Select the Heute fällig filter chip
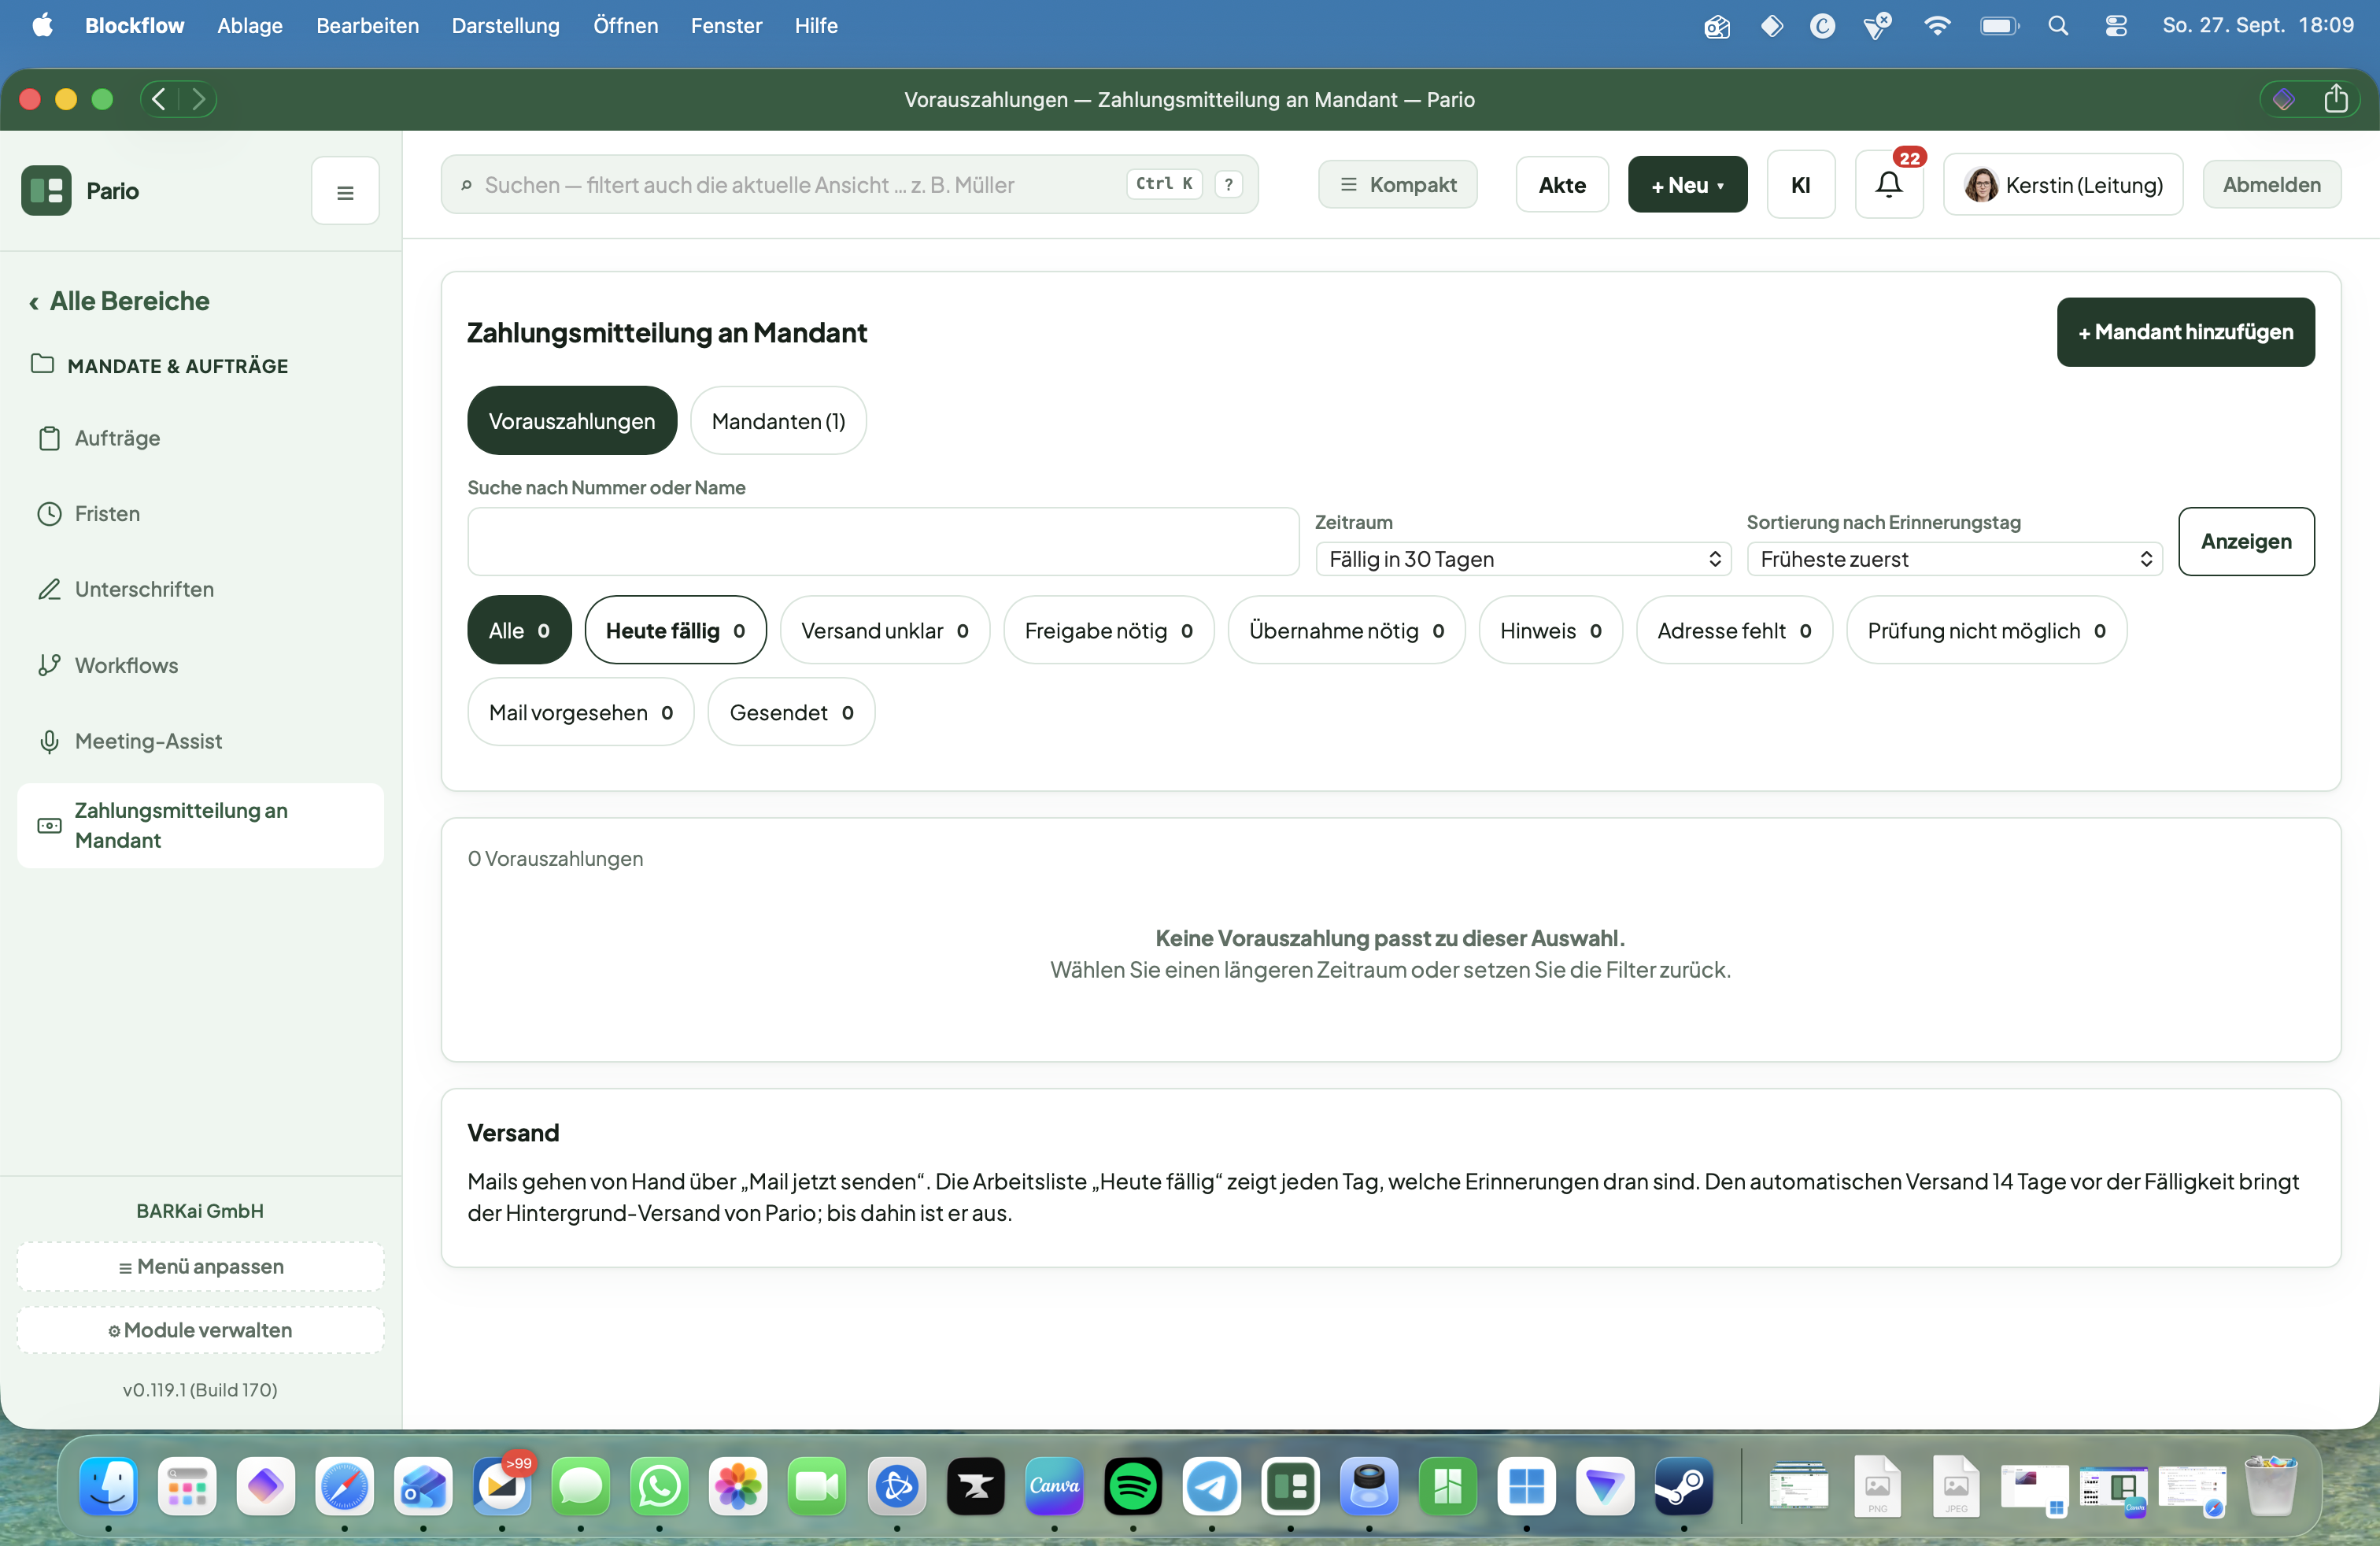The height and width of the screenshot is (1546, 2380). tap(675, 631)
